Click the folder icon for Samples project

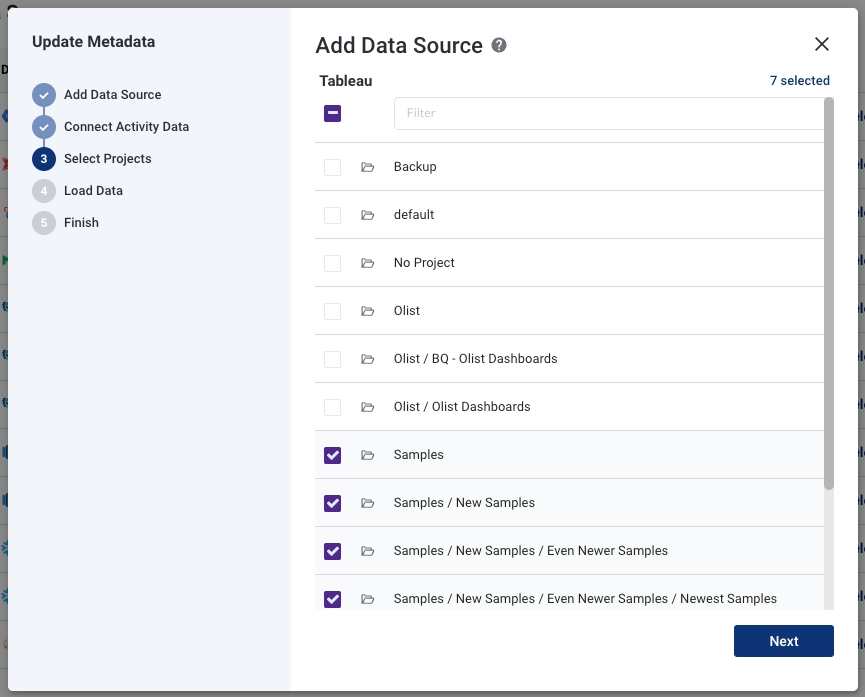(x=368, y=455)
